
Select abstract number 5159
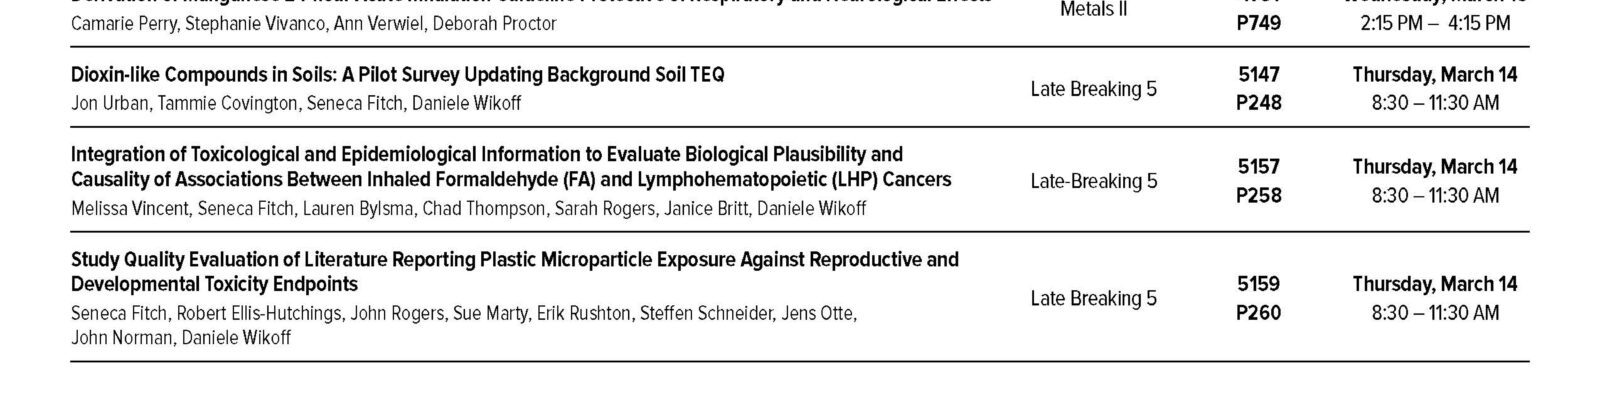tap(1258, 284)
